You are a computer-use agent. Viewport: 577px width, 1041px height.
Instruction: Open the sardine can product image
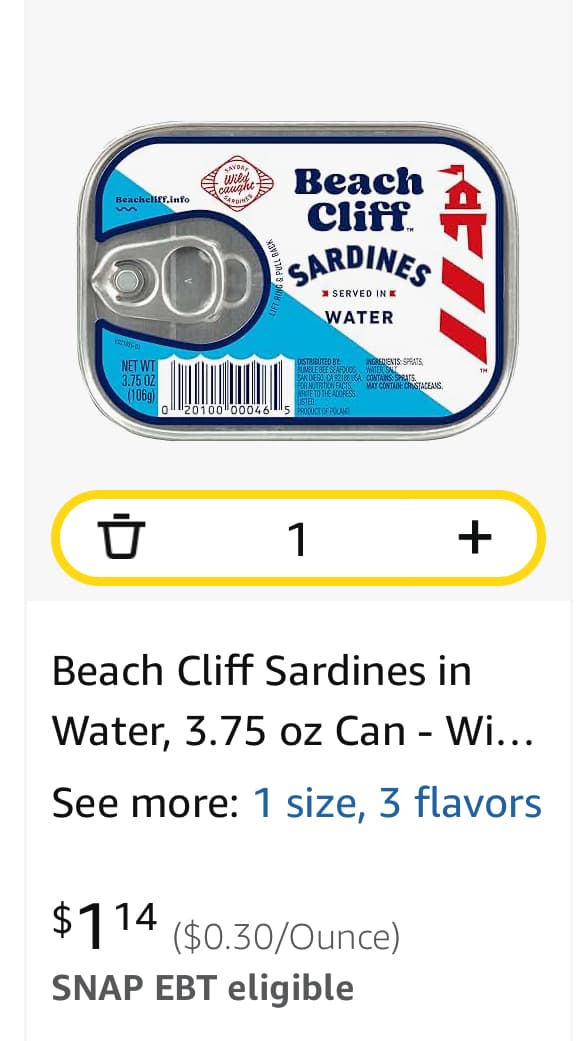coord(297,280)
